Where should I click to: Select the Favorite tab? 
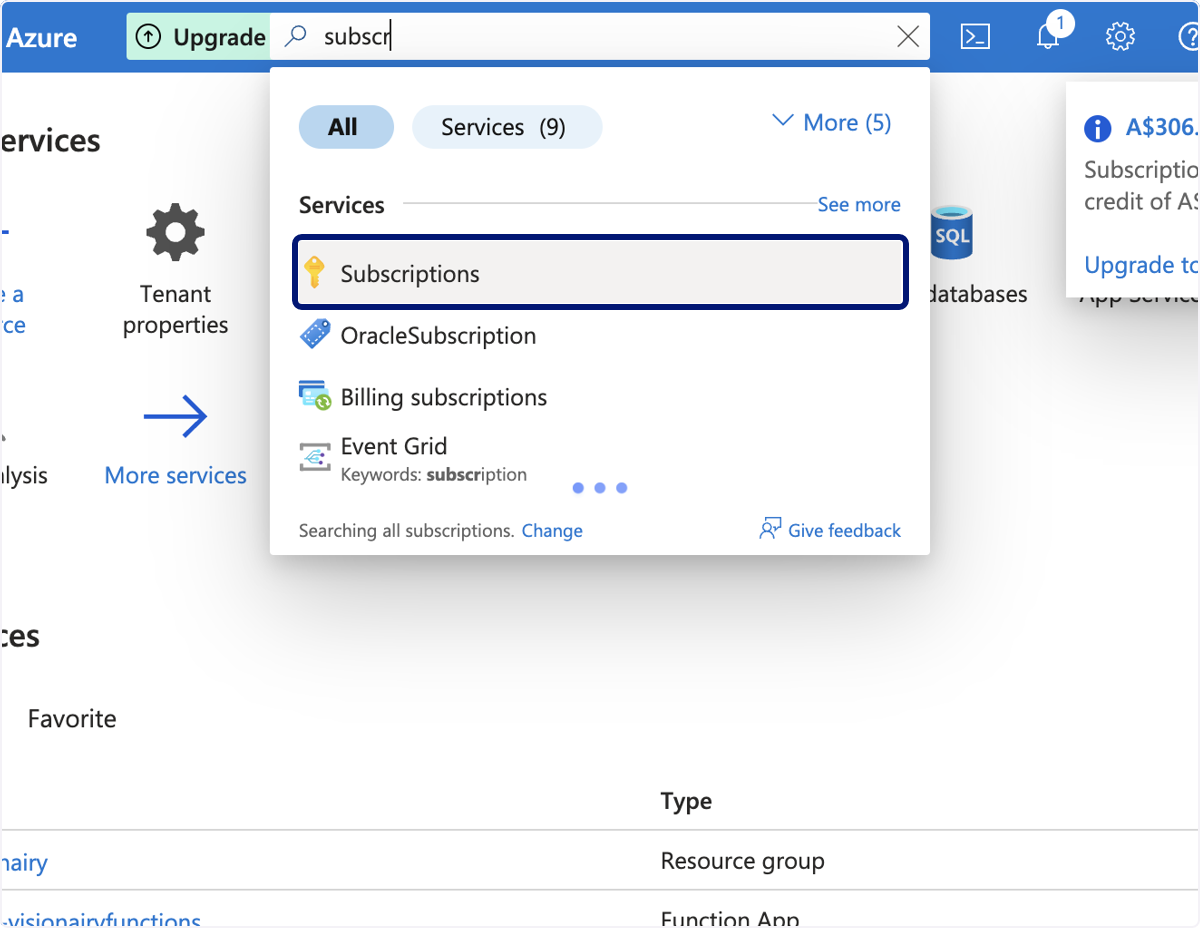pos(72,719)
